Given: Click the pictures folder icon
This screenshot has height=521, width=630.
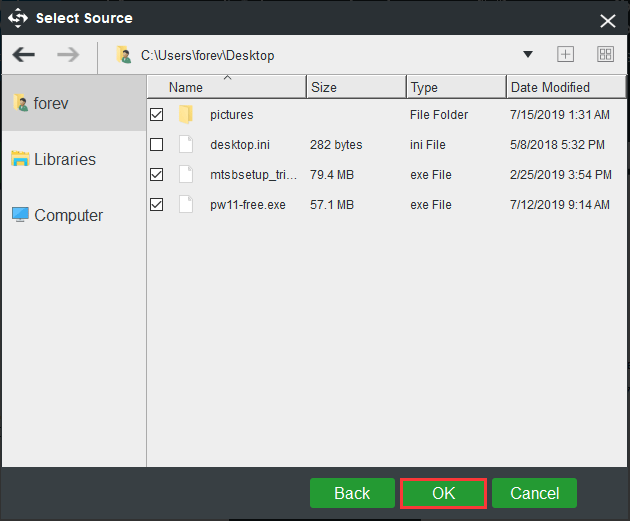Looking at the screenshot, I should click(186, 115).
